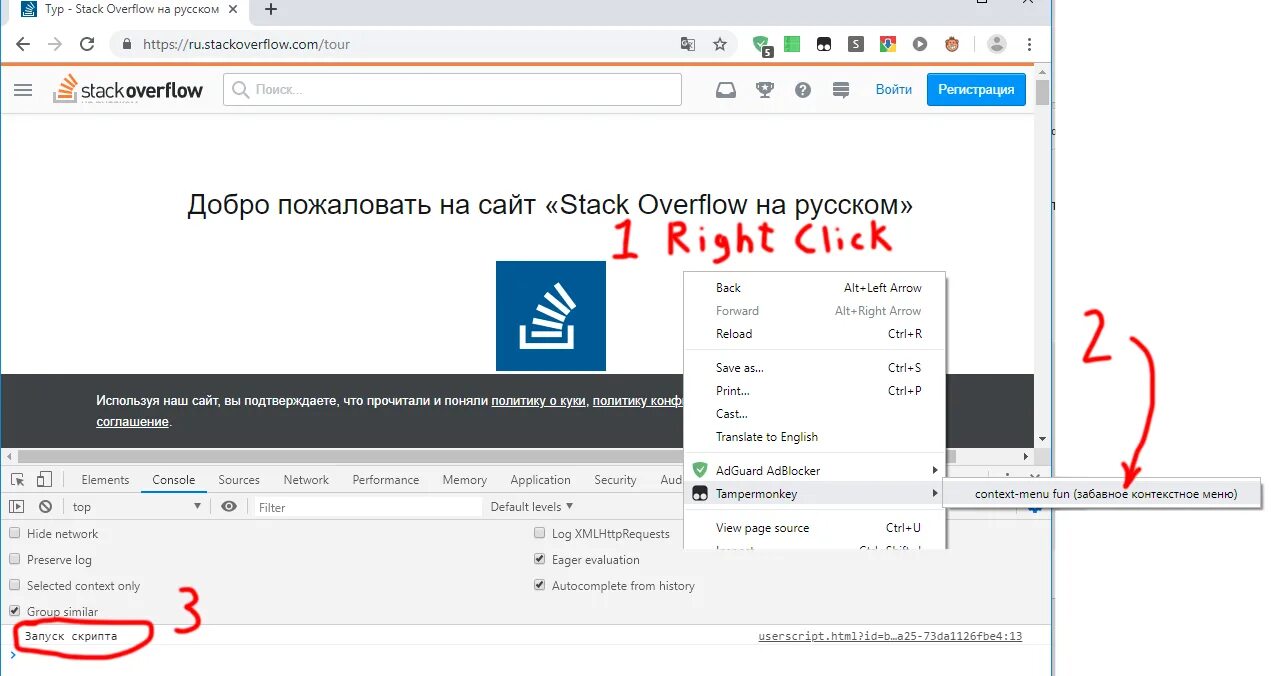The height and width of the screenshot is (676, 1271).
Task: Enable the Hide network checkbox
Action: [14, 533]
